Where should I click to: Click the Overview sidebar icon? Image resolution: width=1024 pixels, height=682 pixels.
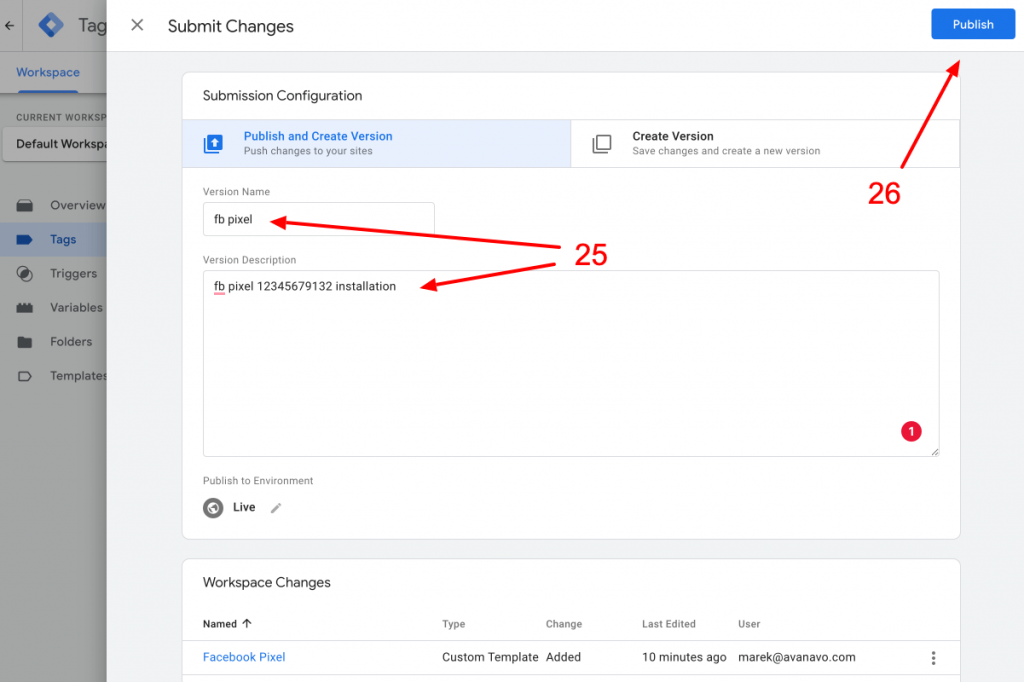[25, 206]
